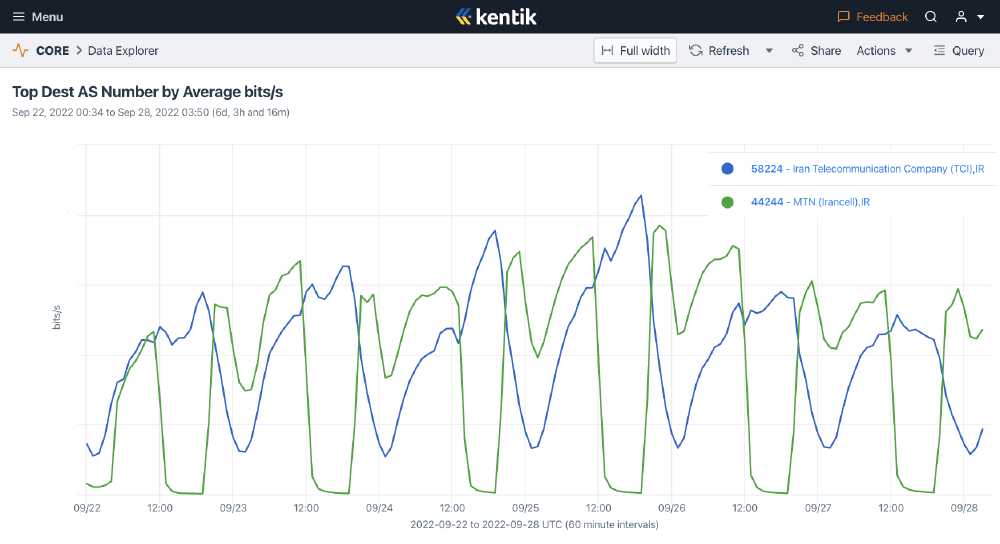The image size is (1000, 544).
Task: Open the Actions dropdown menu
Action: (885, 51)
